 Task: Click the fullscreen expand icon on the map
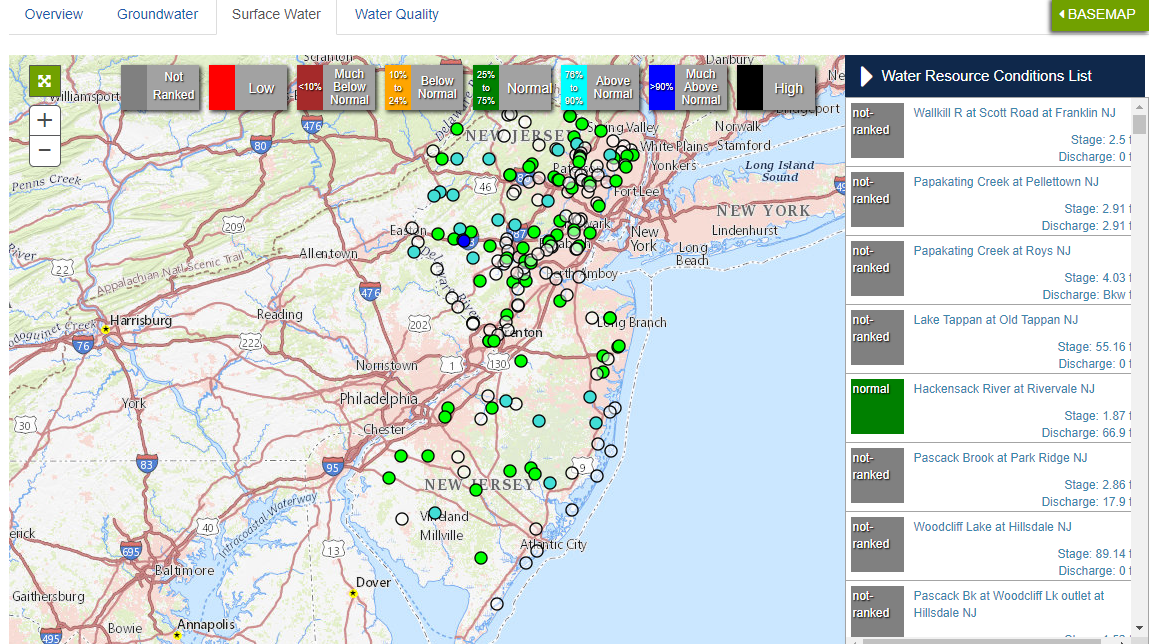(43, 80)
